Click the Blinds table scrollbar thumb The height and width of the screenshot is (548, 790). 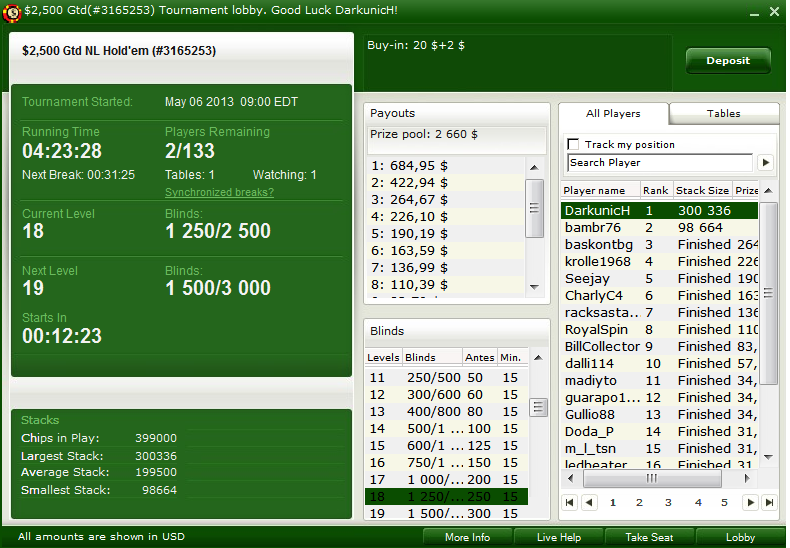pyautogui.click(x=538, y=407)
